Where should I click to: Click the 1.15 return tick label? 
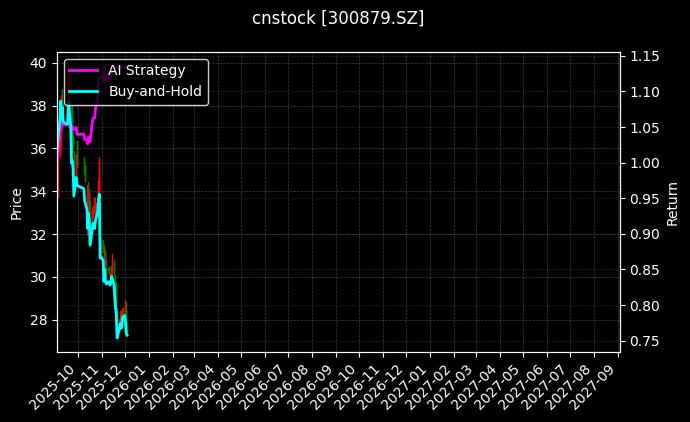tap(645, 56)
